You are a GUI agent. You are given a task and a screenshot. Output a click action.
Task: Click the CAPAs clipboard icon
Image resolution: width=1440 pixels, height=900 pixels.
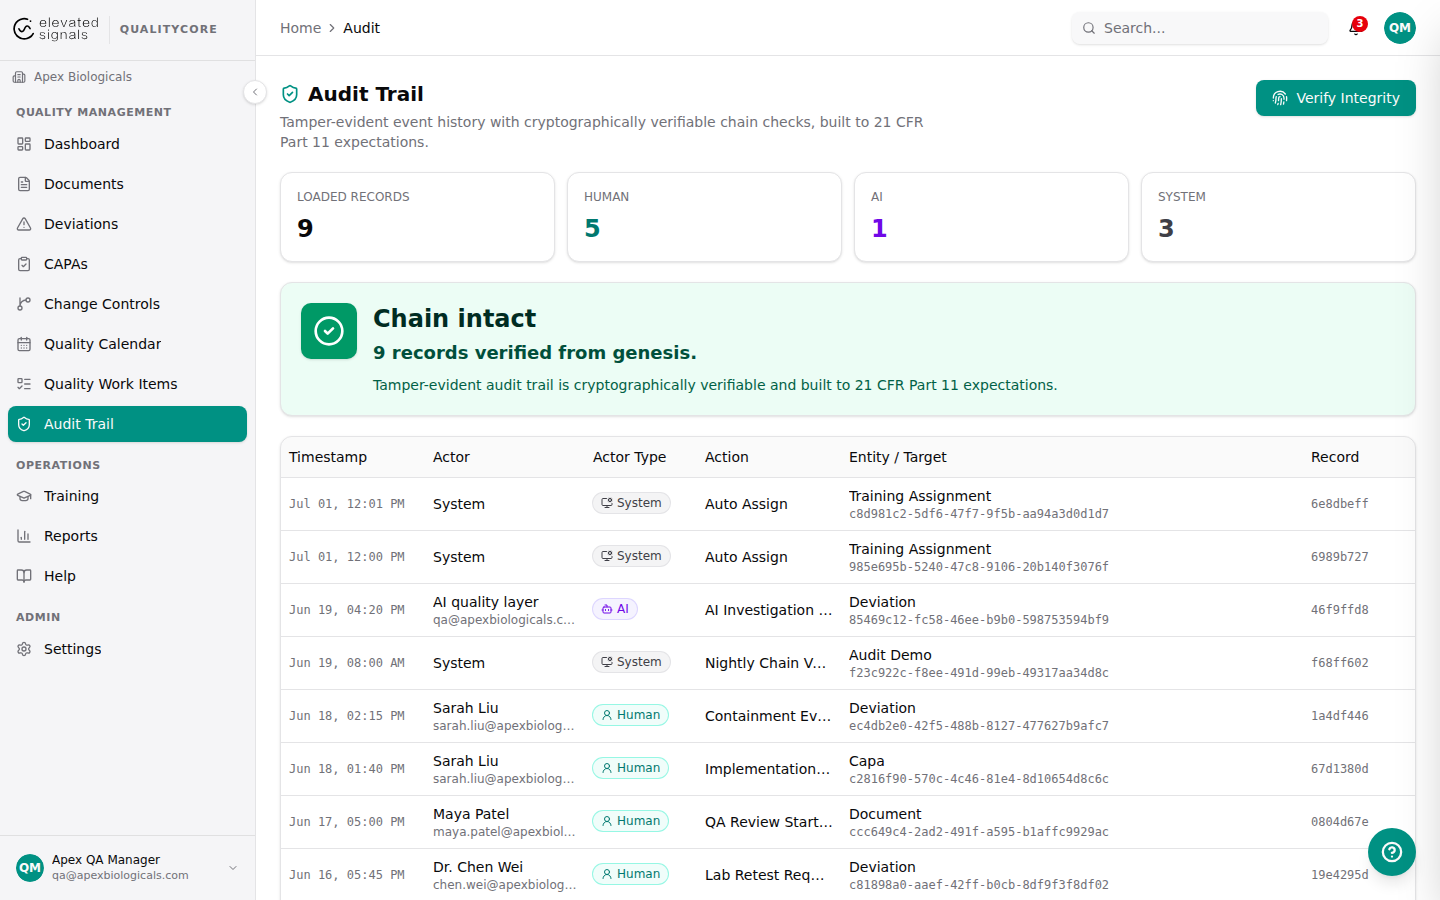24,264
